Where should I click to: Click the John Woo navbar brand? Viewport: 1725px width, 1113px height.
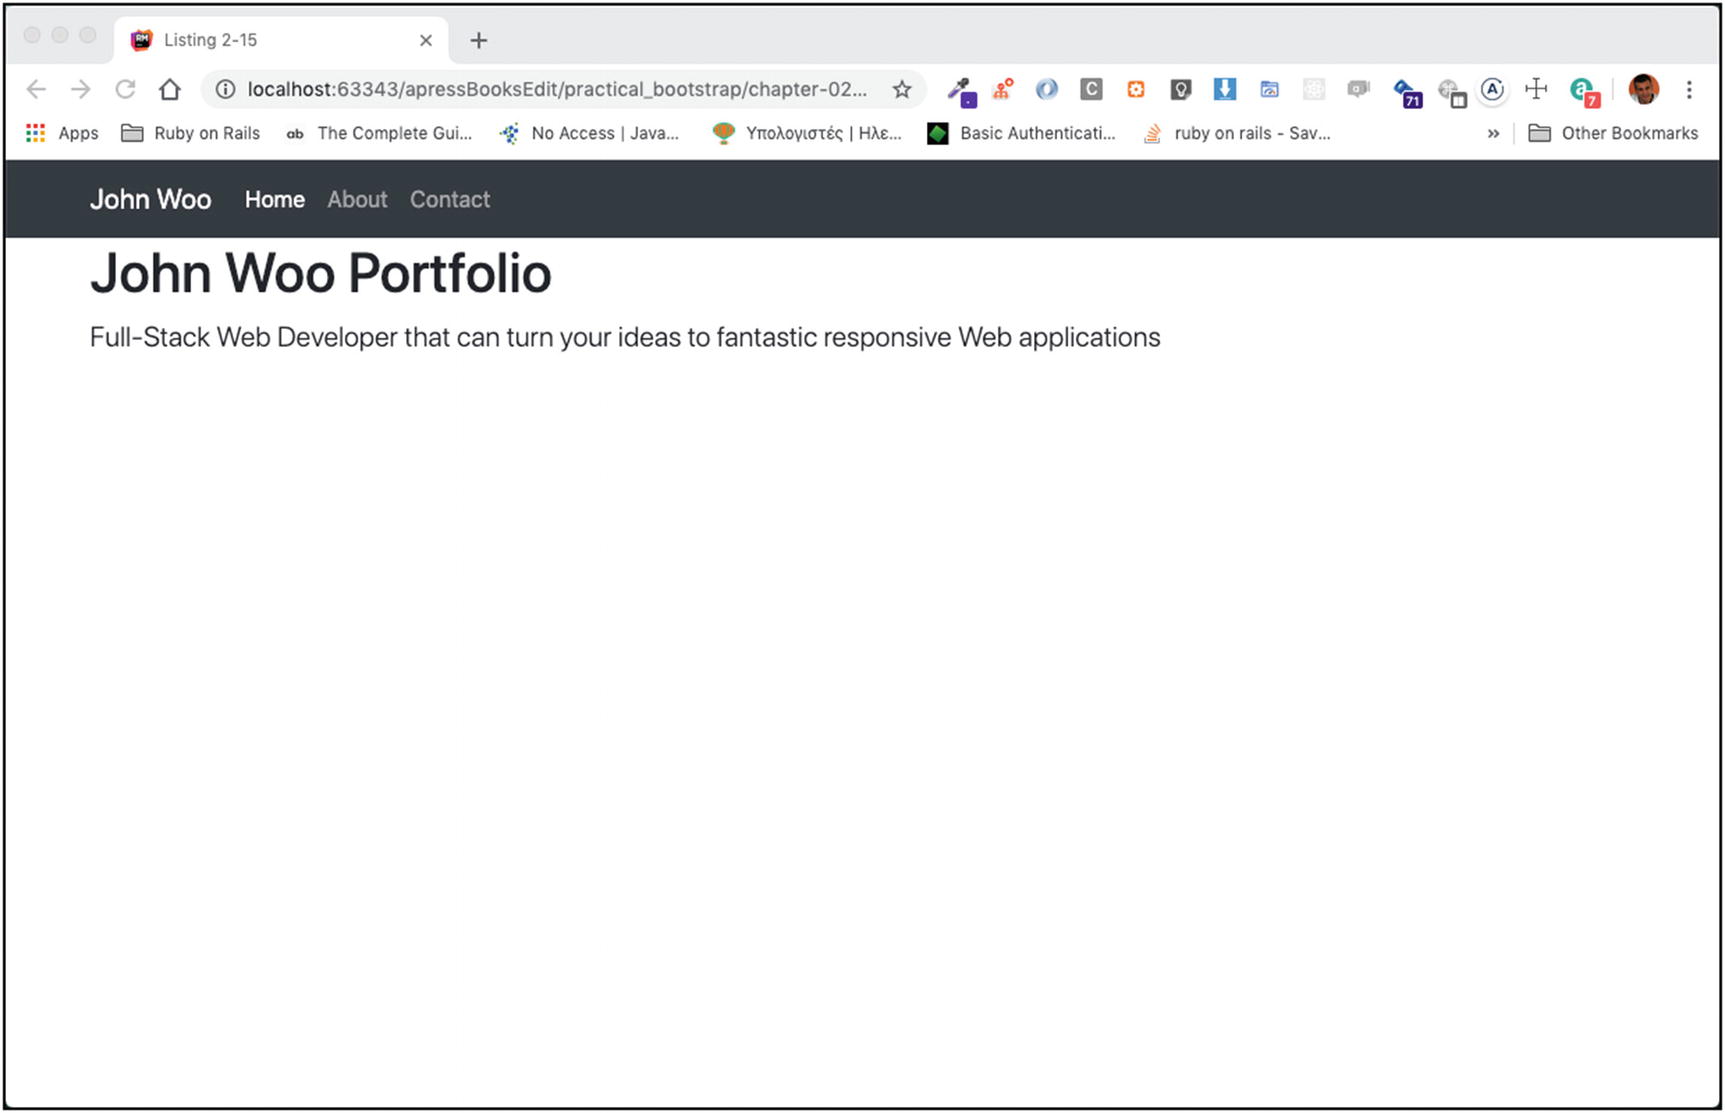pos(150,199)
